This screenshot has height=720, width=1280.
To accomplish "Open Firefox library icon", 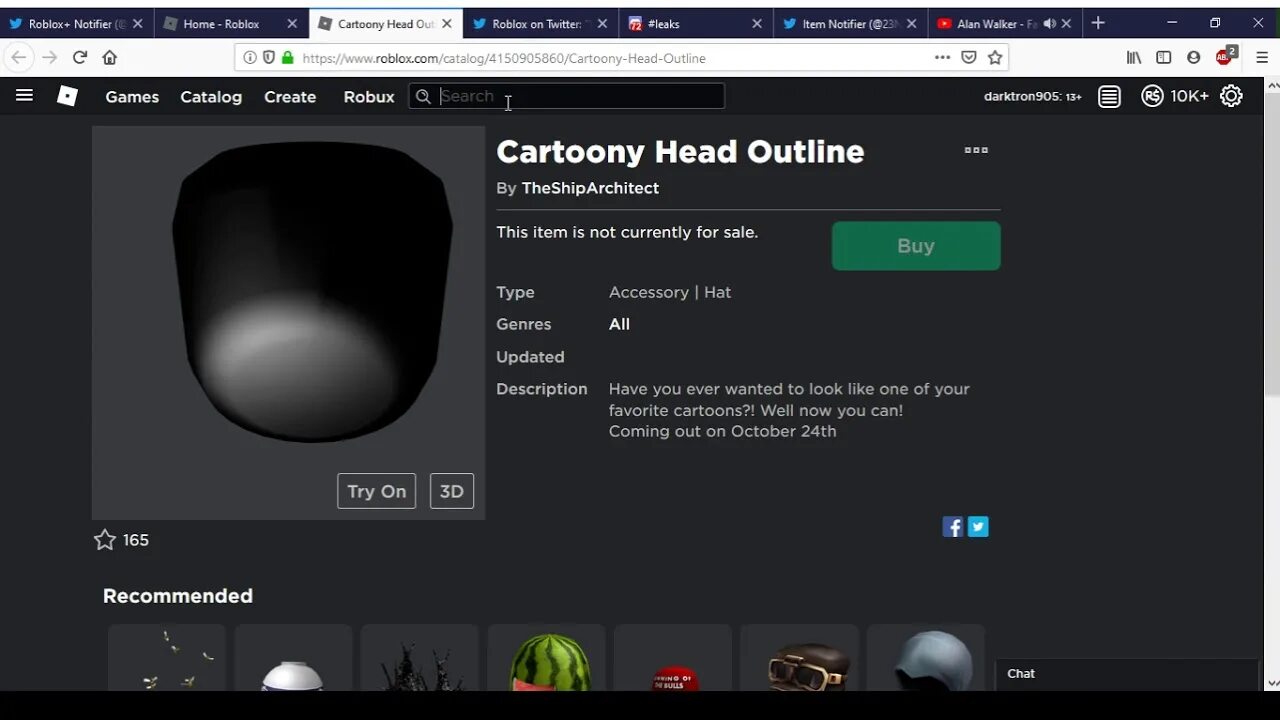I will (1134, 58).
